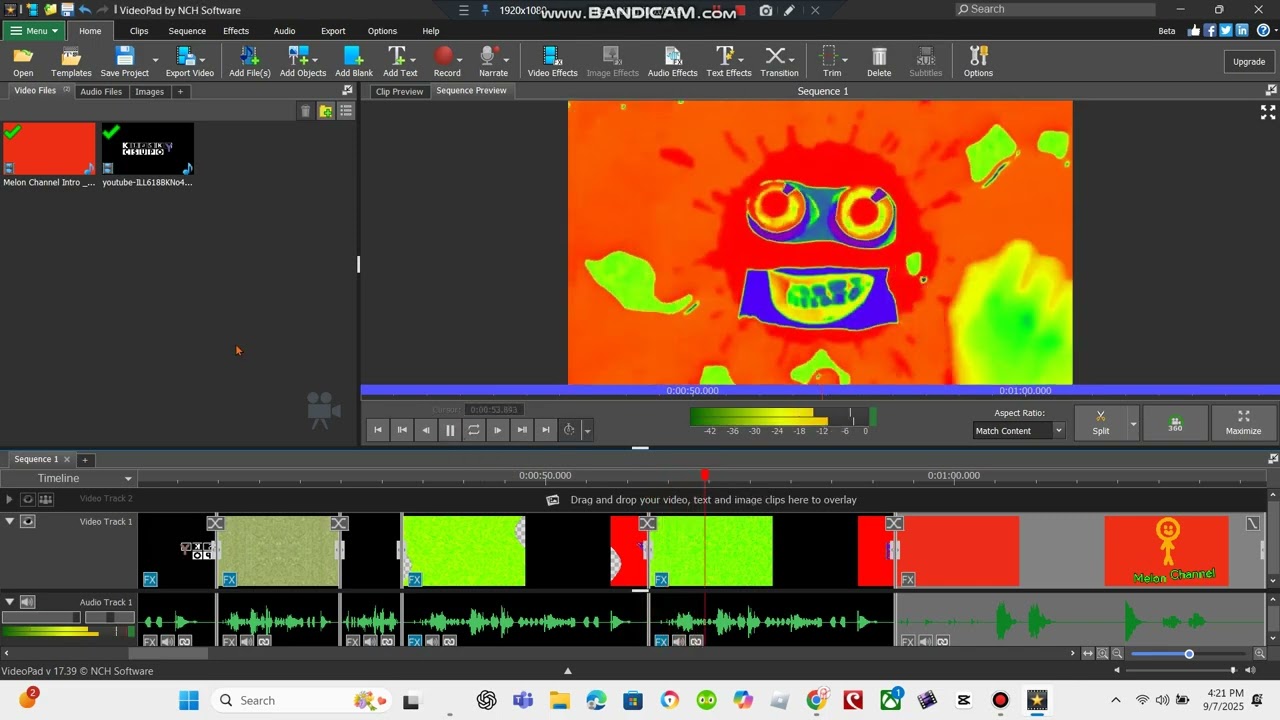Toggle Video Track 2 visibility eye
This screenshot has width=1280, height=720.
tap(28, 499)
